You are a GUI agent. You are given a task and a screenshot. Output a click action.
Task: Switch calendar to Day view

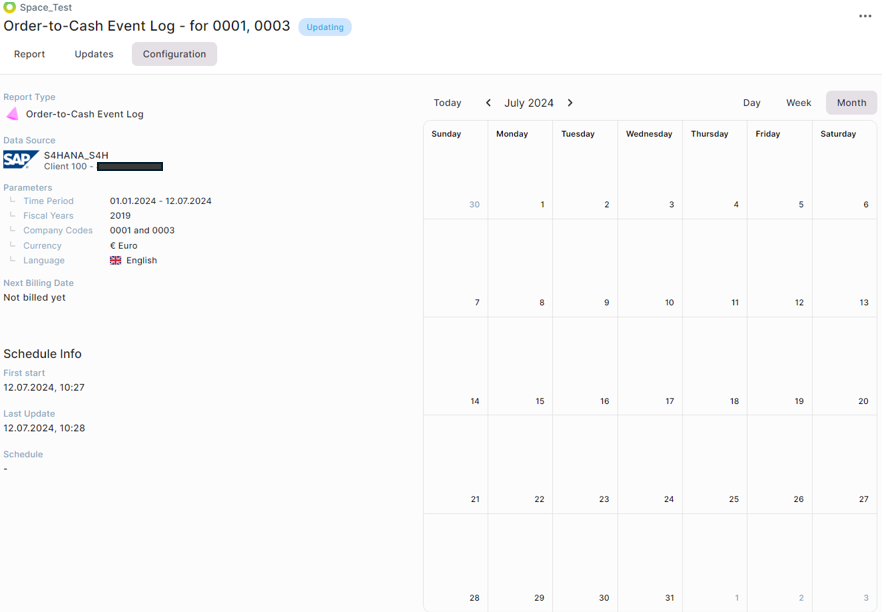tap(751, 102)
